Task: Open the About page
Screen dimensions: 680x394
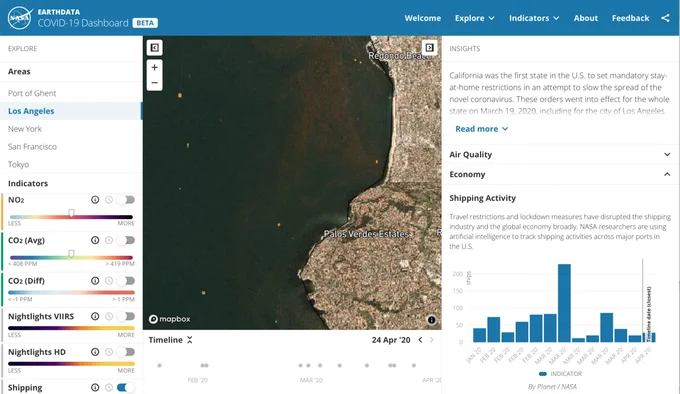Action: pos(585,18)
